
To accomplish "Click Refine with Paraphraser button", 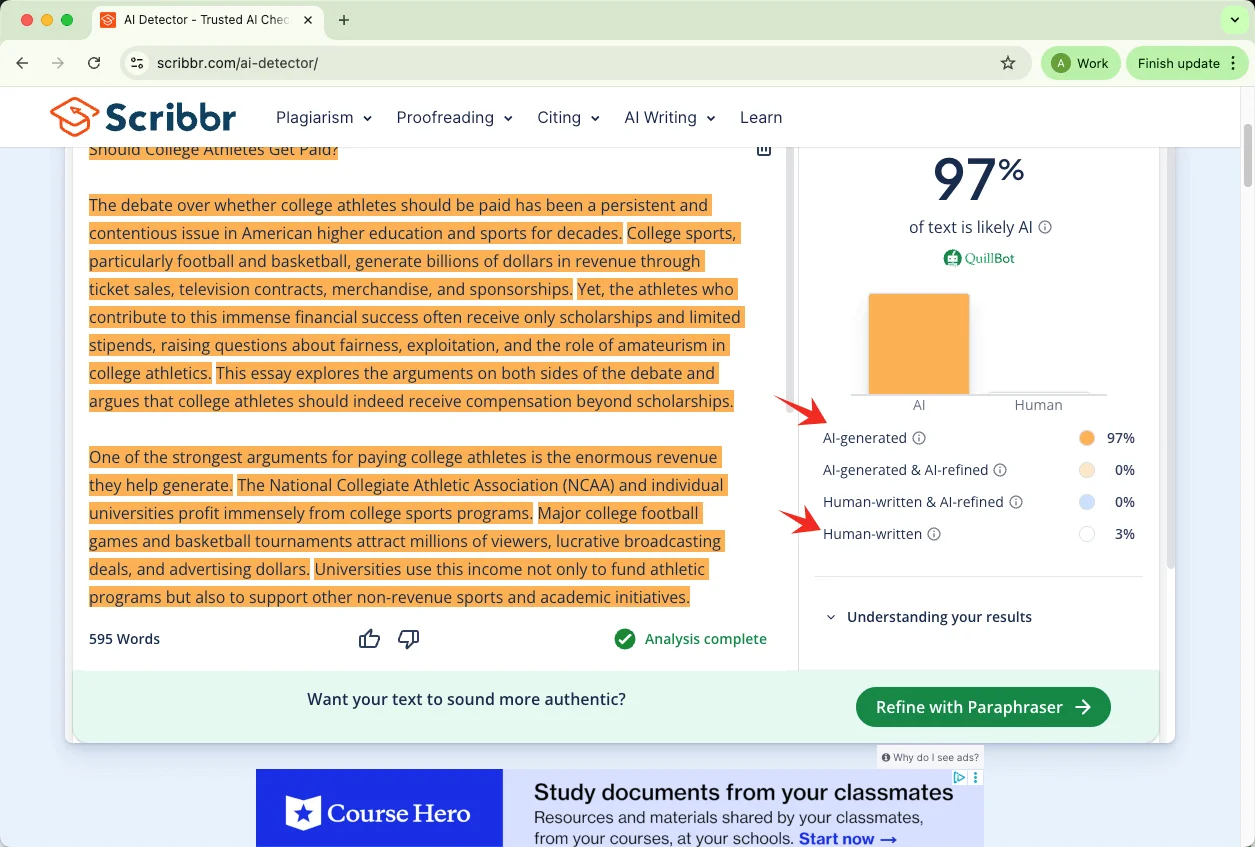I will [x=983, y=707].
